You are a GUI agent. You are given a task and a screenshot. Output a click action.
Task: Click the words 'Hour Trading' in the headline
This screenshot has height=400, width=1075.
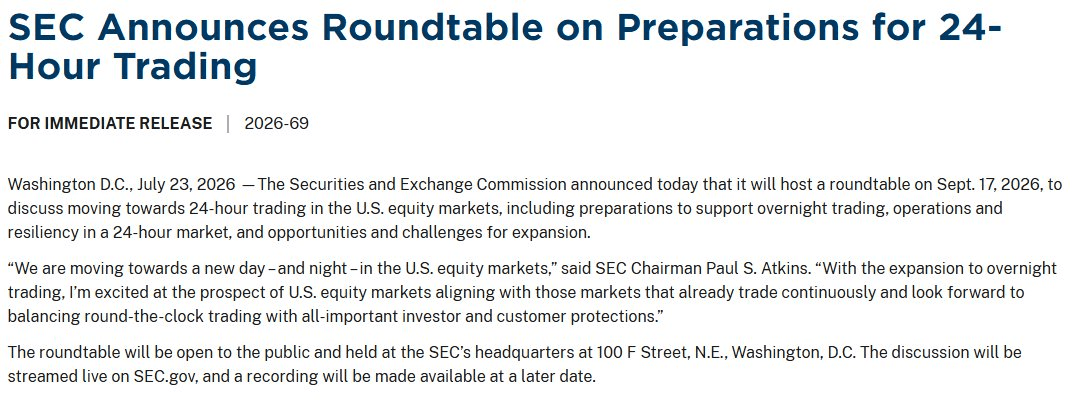click(x=133, y=67)
